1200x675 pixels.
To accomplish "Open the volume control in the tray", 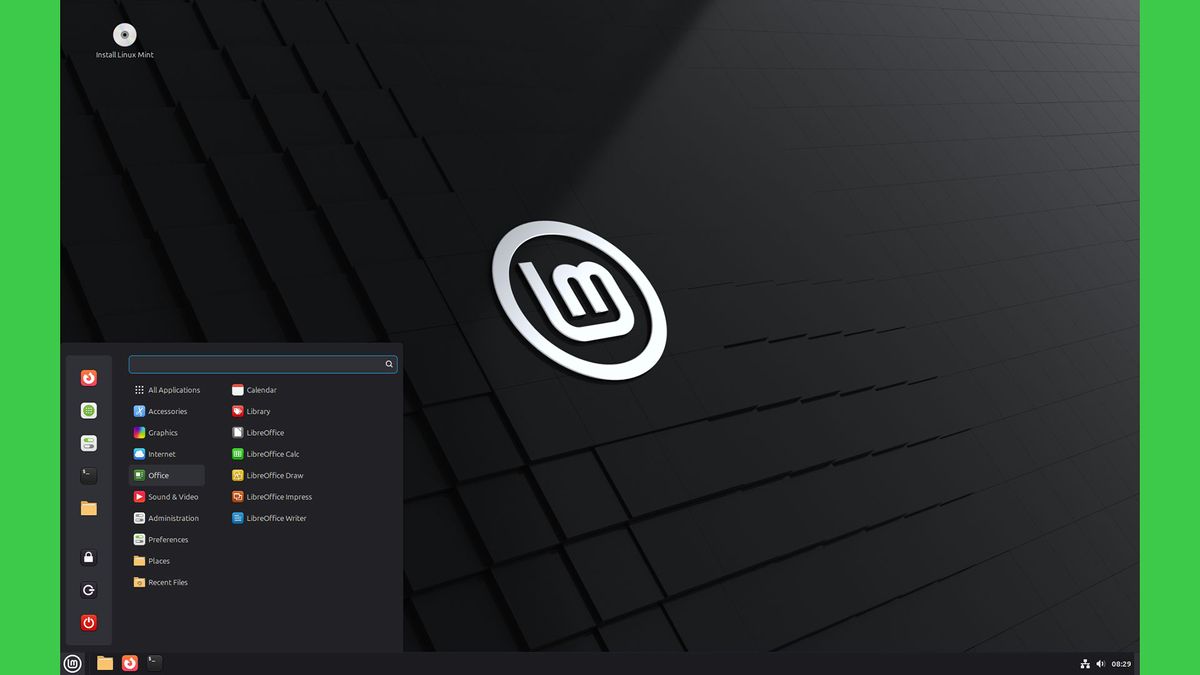I will tap(1100, 663).
